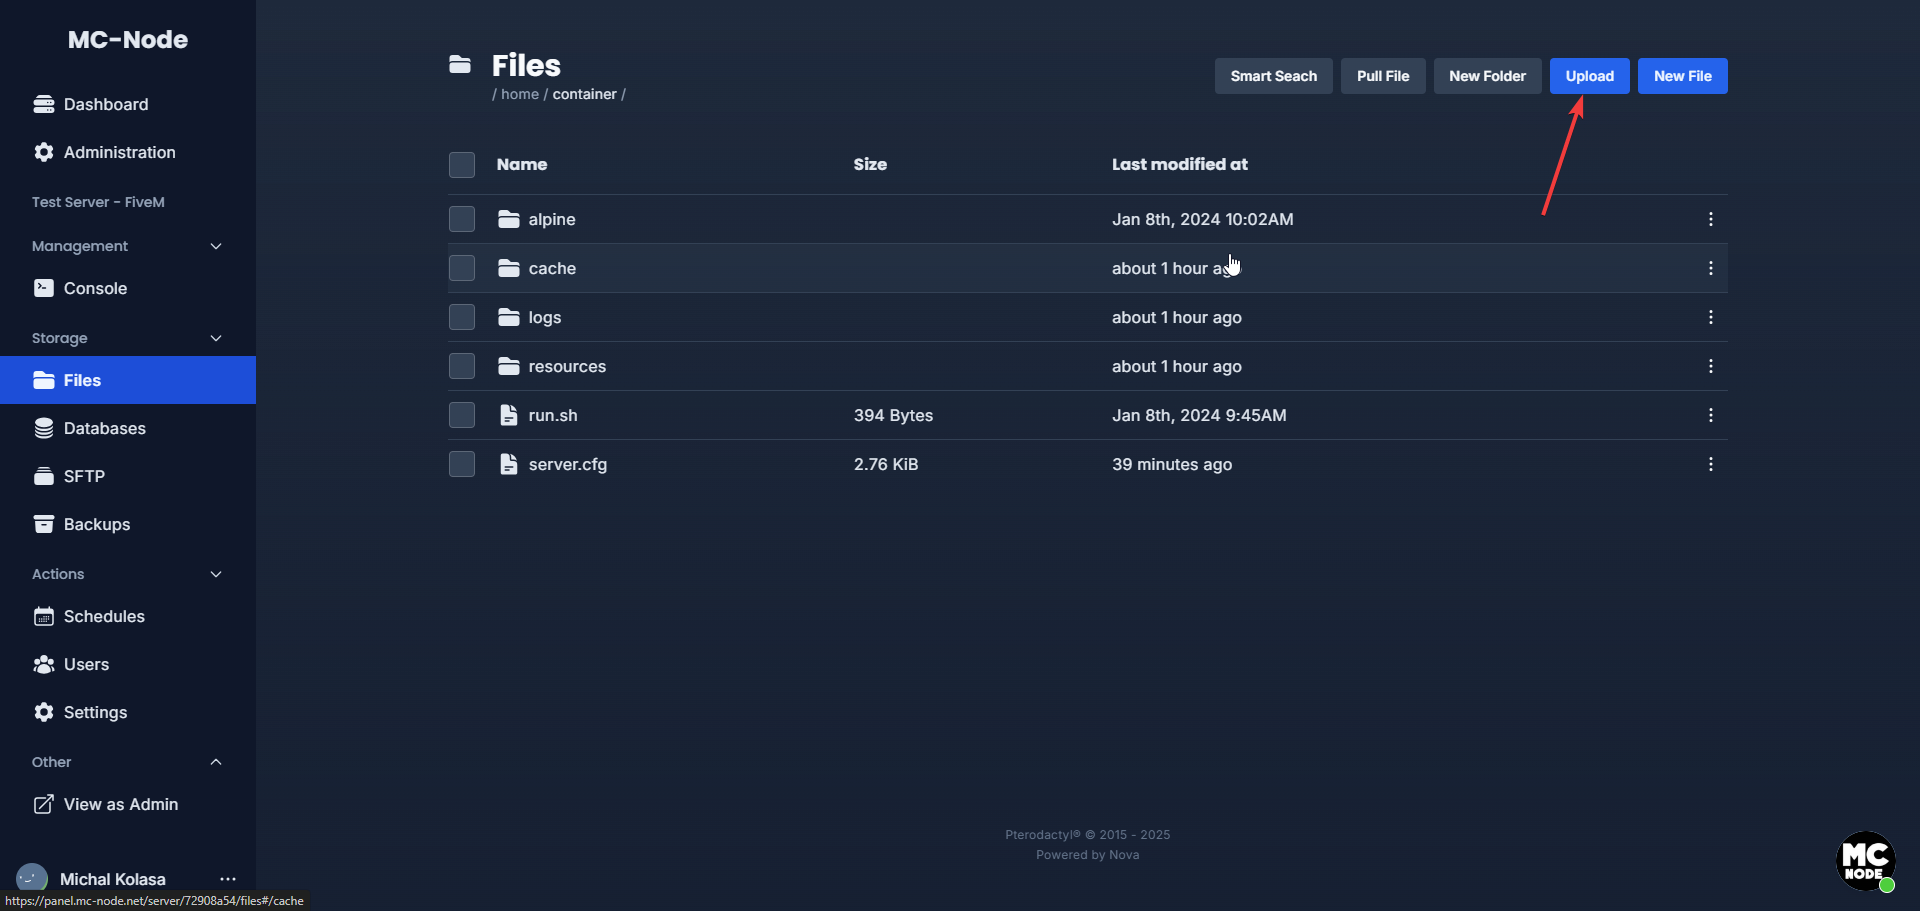The width and height of the screenshot is (1920, 911).
Task: Open the resources folder icon
Action: pos(509,366)
